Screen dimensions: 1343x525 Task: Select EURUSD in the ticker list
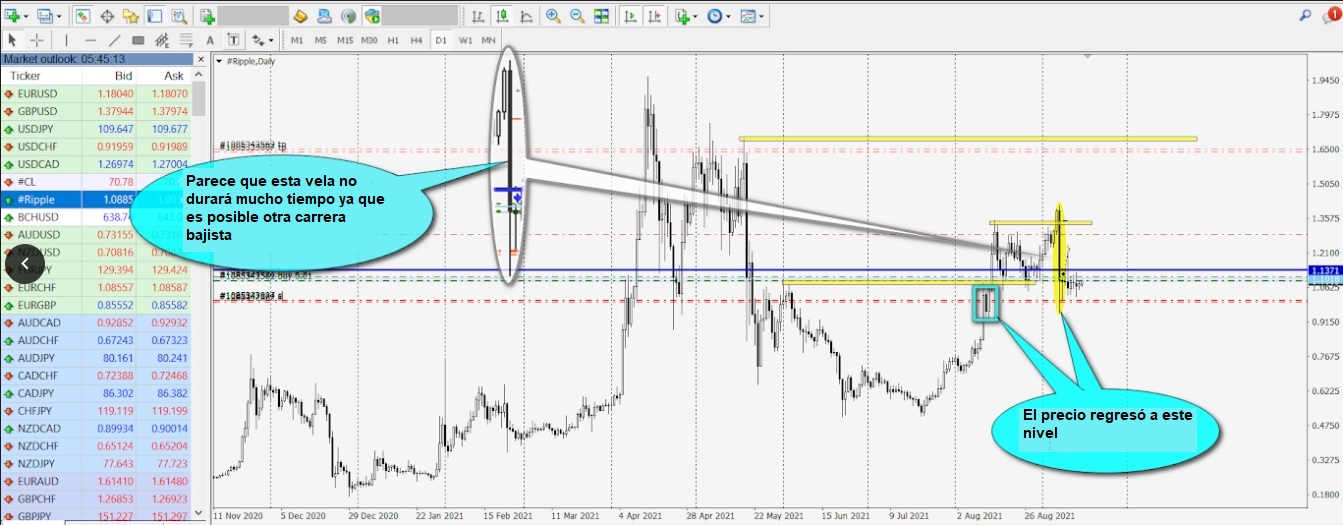point(38,93)
